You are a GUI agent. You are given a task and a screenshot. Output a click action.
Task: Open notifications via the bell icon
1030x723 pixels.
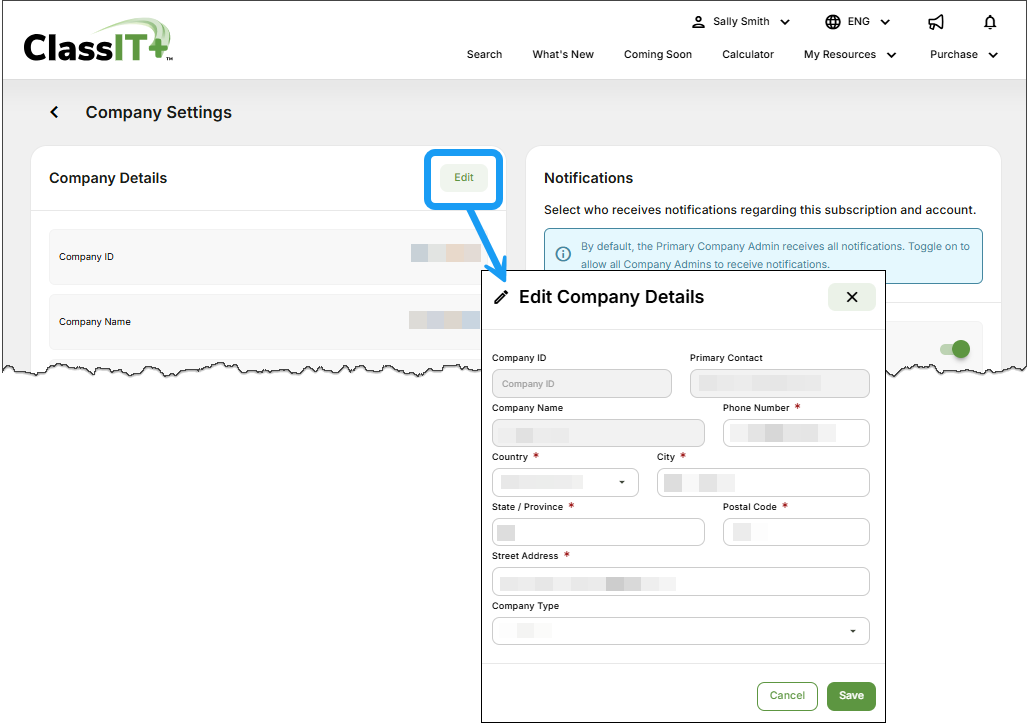pyautogui.click(x=990, y=21)
